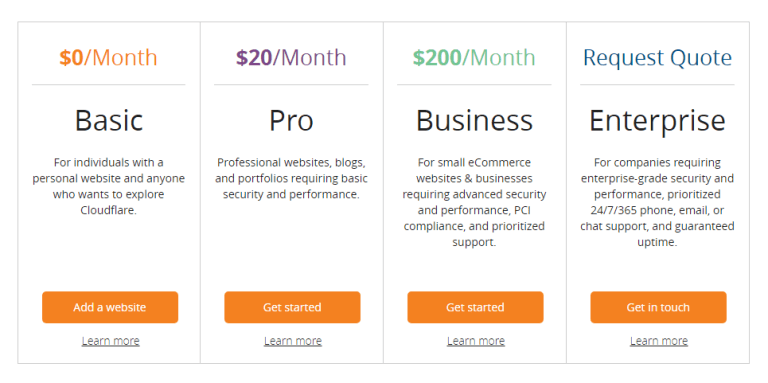Click the Enterprise plan description paragraph
This screenshot has width=768, height=383.
point(657,202)
